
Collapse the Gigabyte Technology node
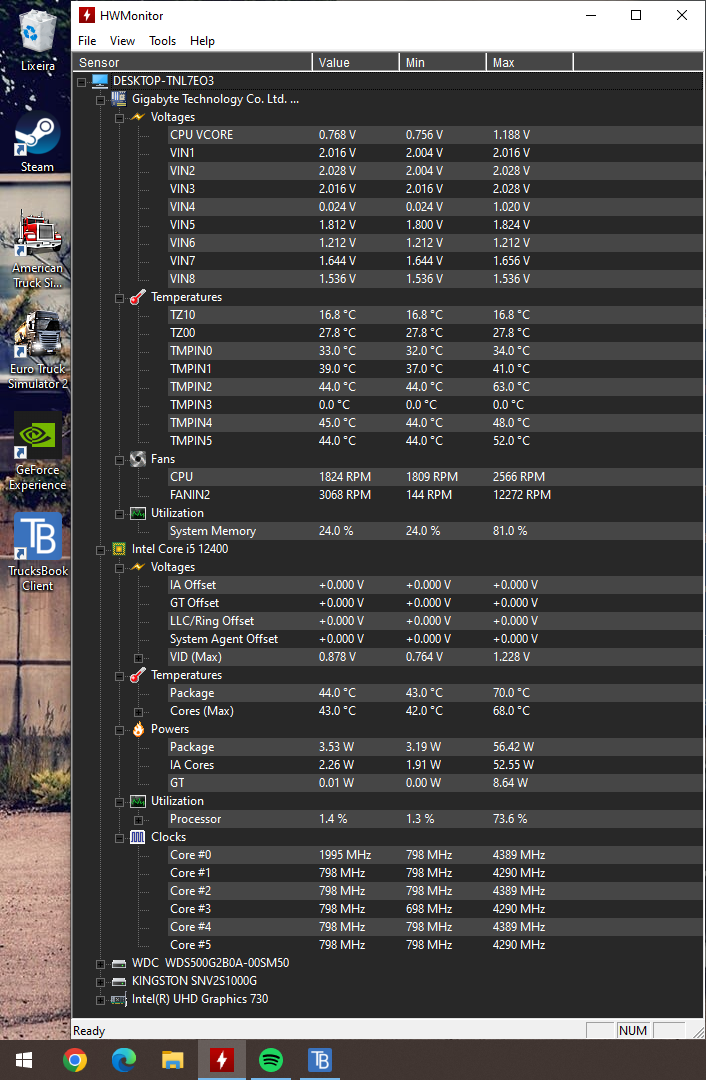tap(101, 99)
